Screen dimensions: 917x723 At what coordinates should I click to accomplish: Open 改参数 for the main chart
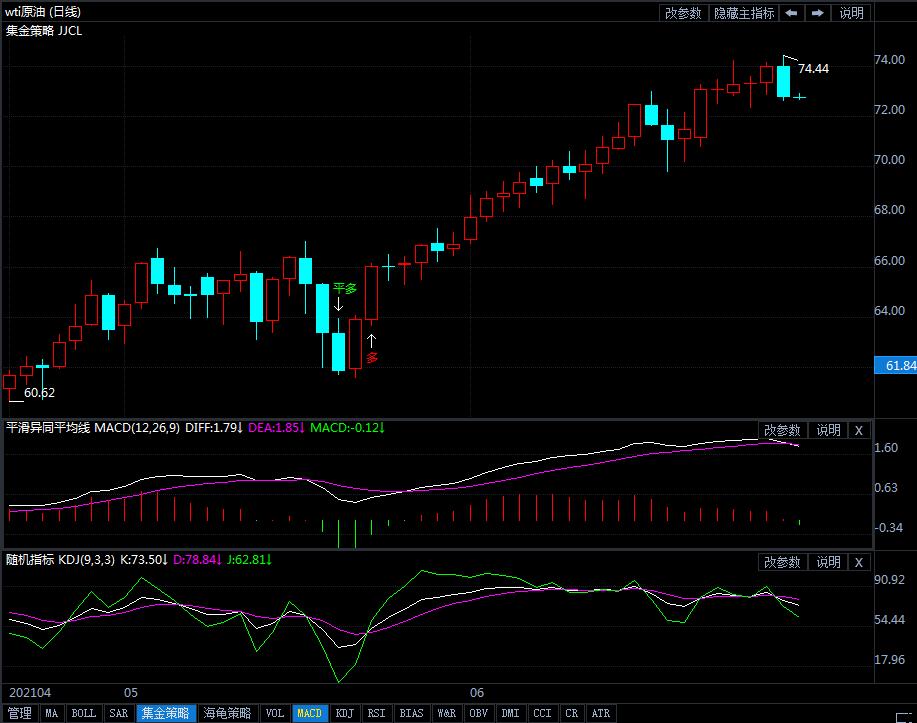point(683,13)
